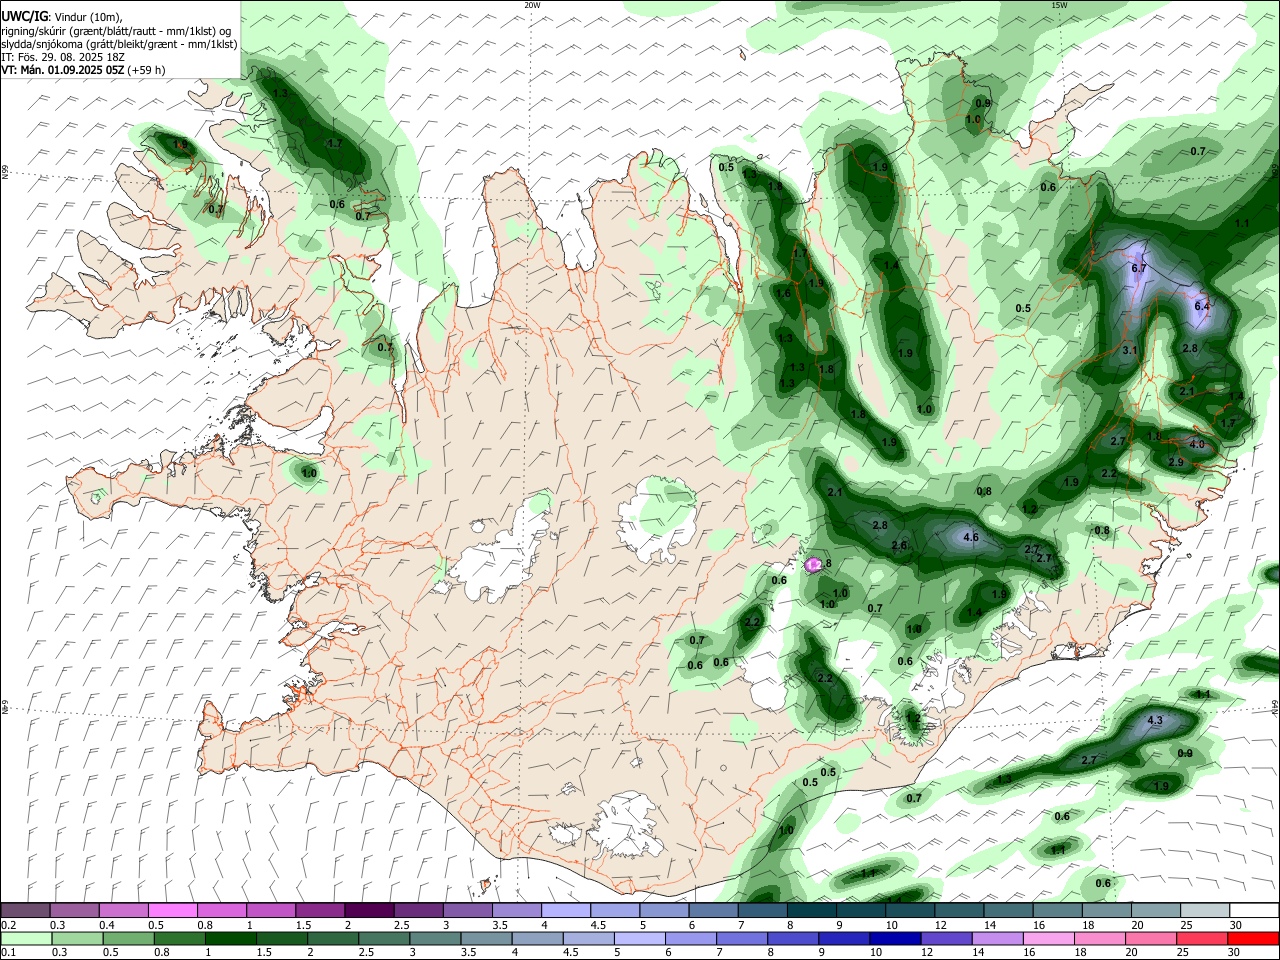Screen dimensions: 1280x960
Task: Click the '0.4' label in the top legend row
Action: [x=107, y=925]
